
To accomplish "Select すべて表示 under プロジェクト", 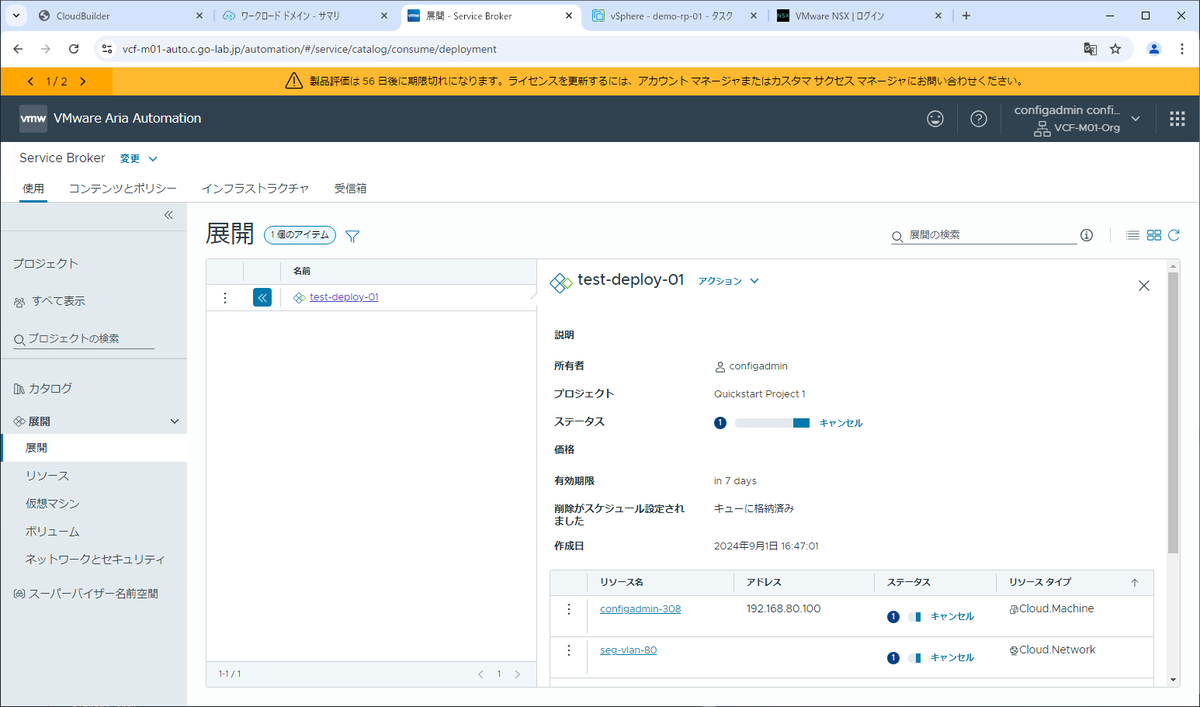I will tap(57, 301).
